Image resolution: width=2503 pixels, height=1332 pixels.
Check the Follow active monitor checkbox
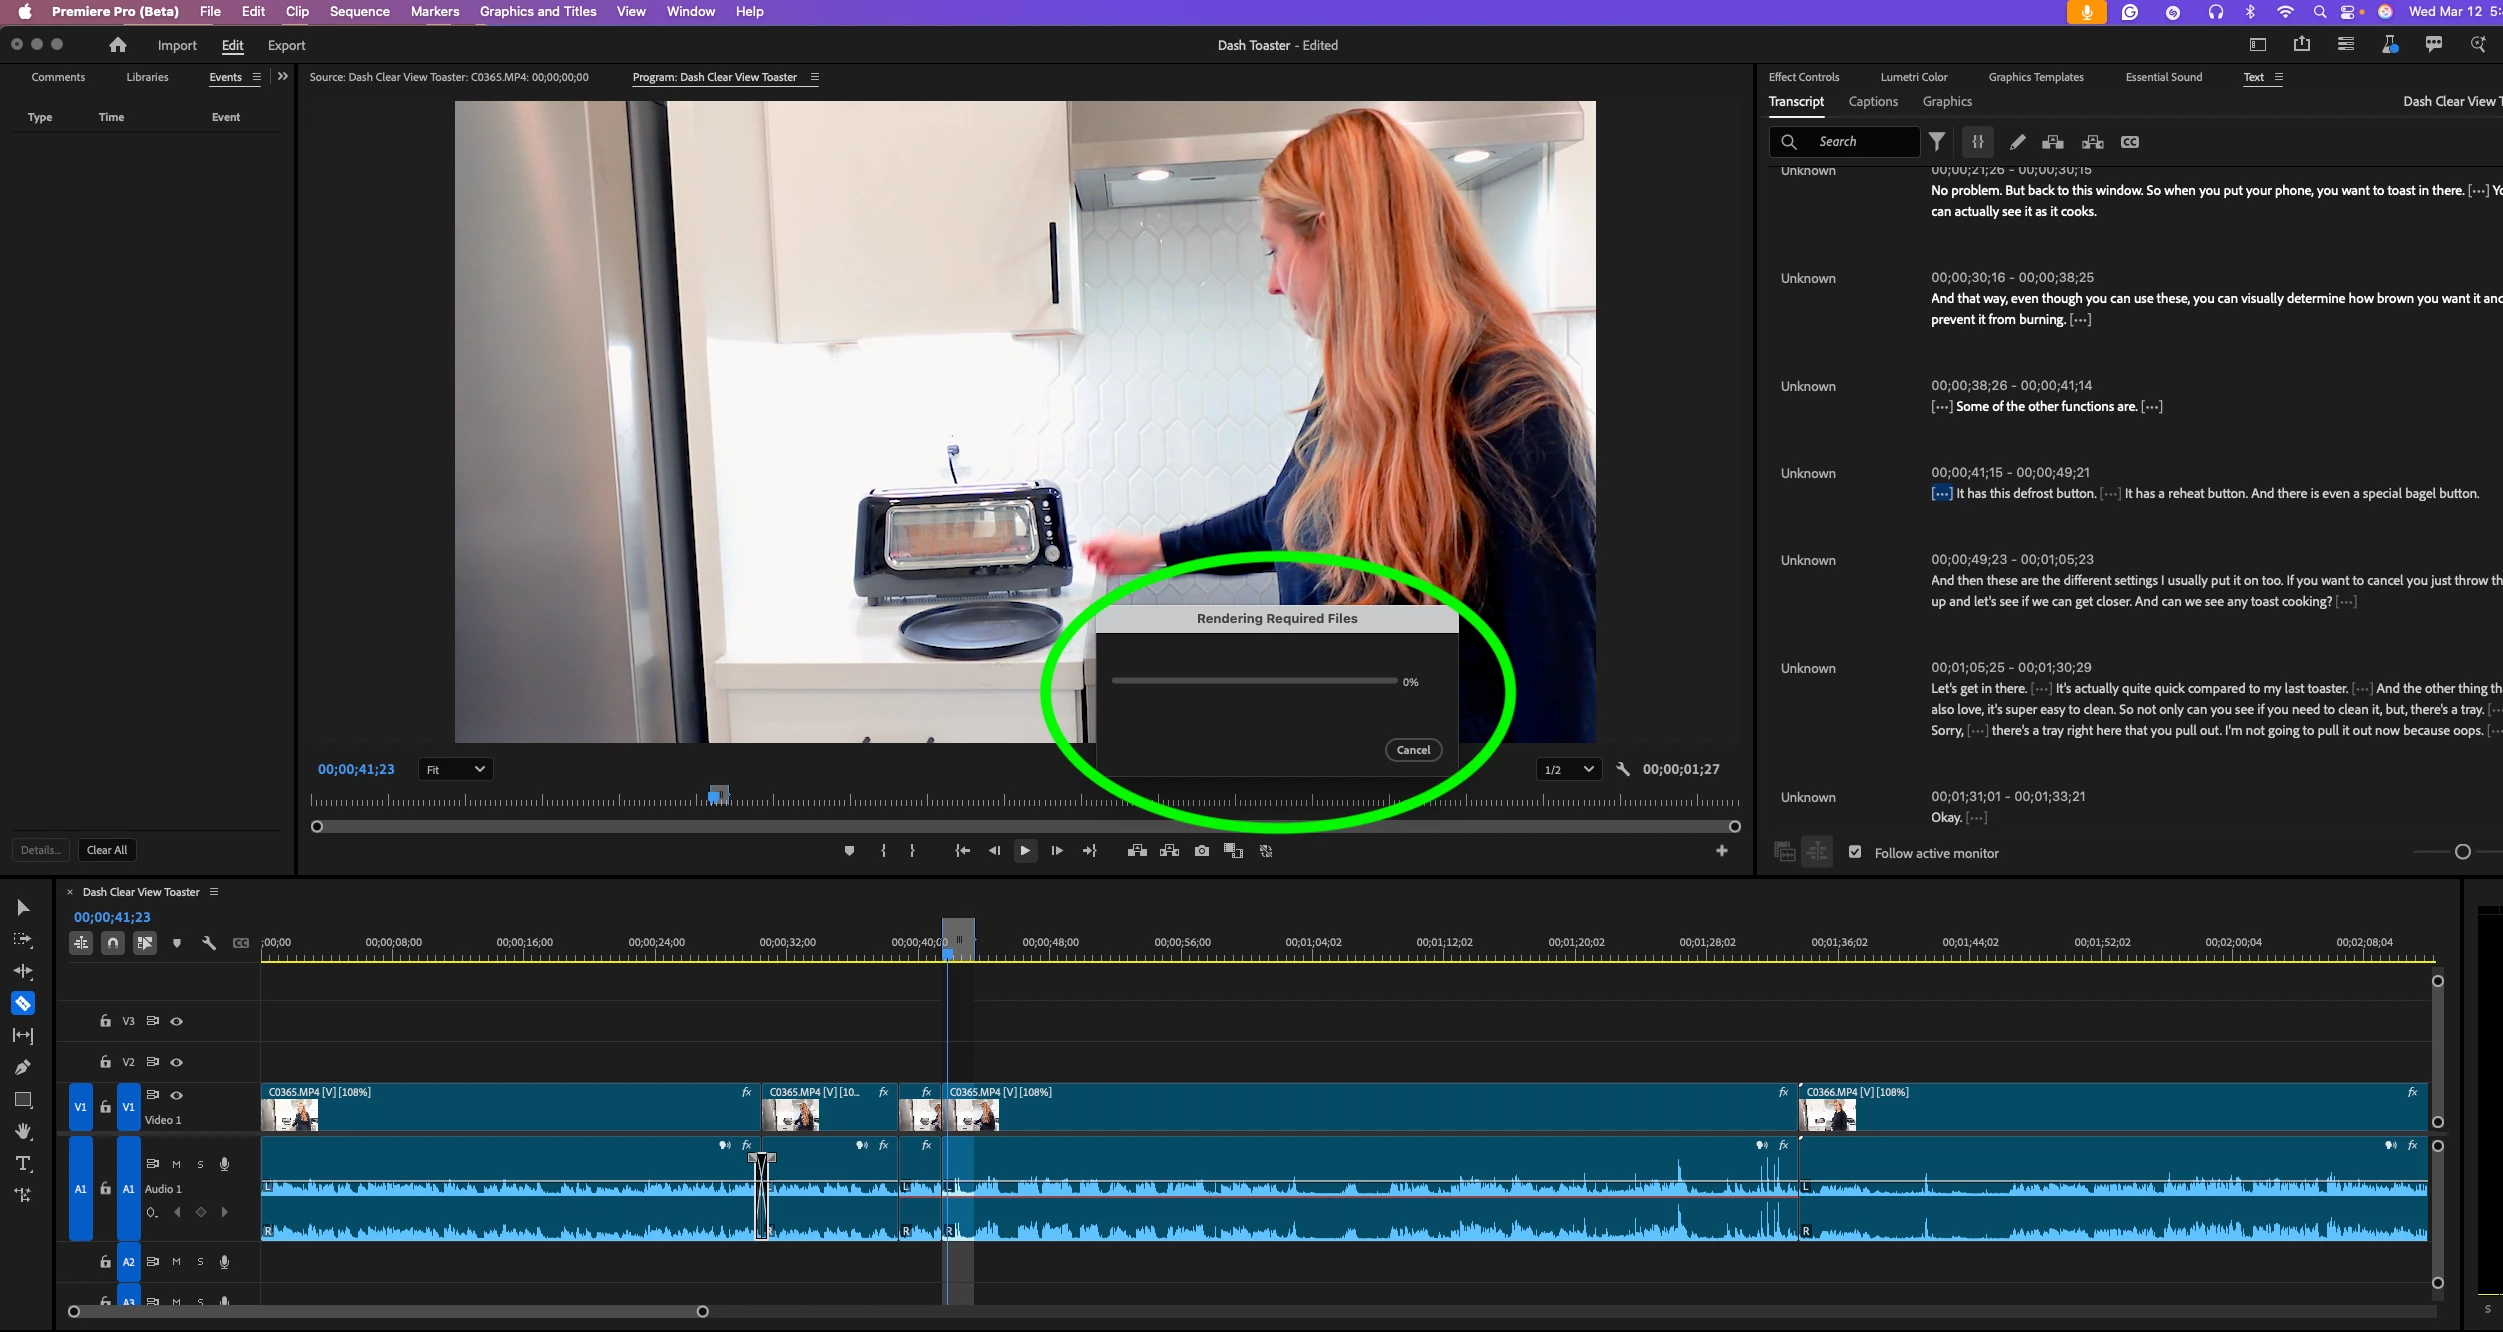[1855, 852]
